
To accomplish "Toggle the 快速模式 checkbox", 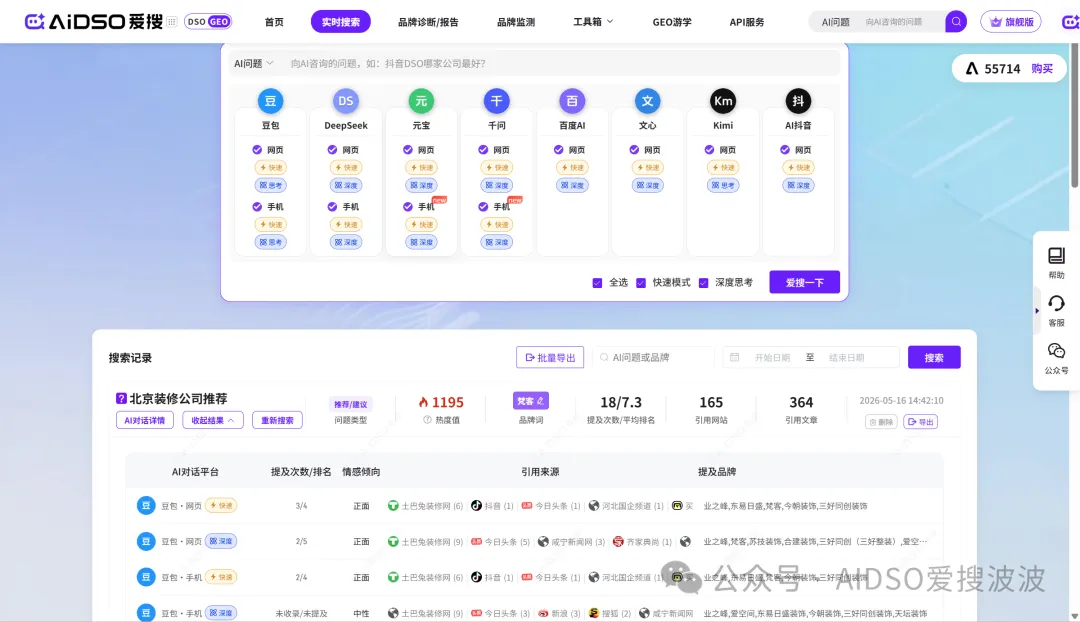I will pyautogui.click(x=641, y=283).
